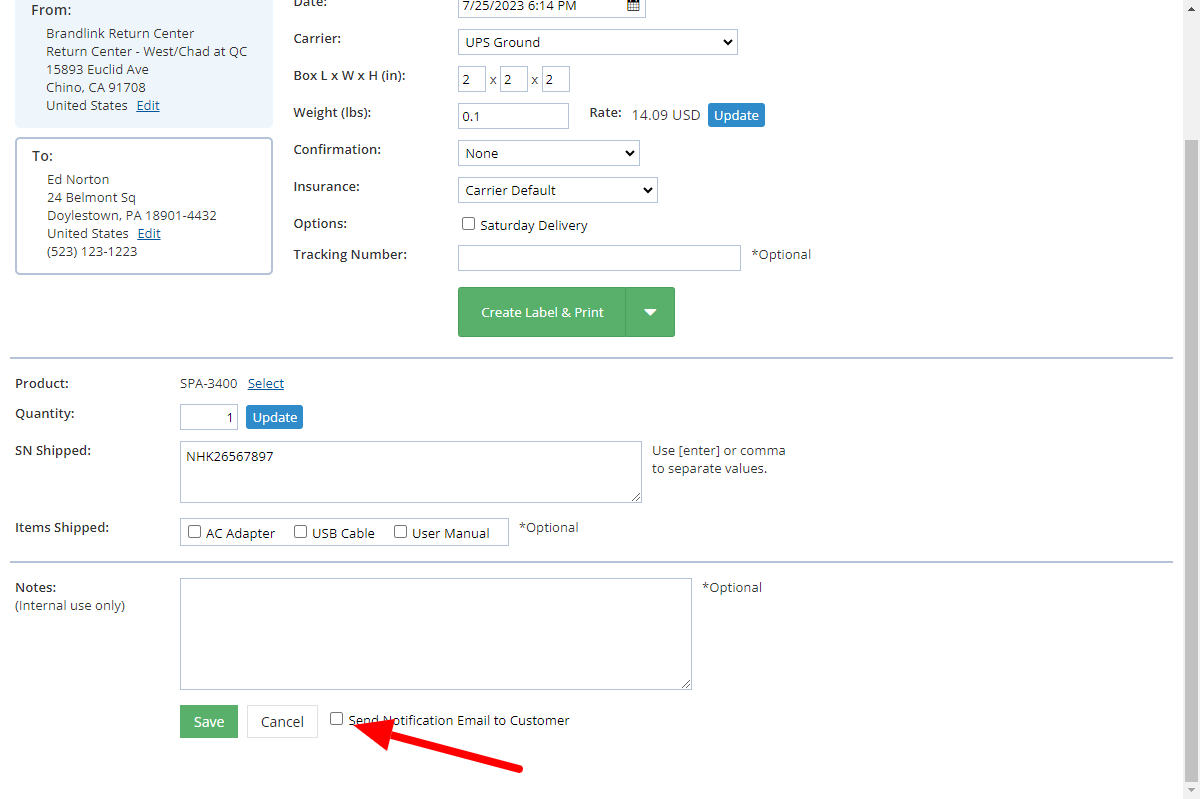Viewport: 1200px width, 799px height.
Task: Edit the From return center address
Action: click(148, 106)
